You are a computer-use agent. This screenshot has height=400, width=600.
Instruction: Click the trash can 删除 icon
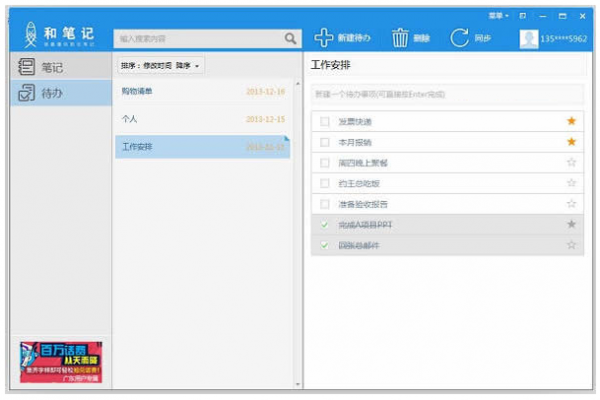400,38
